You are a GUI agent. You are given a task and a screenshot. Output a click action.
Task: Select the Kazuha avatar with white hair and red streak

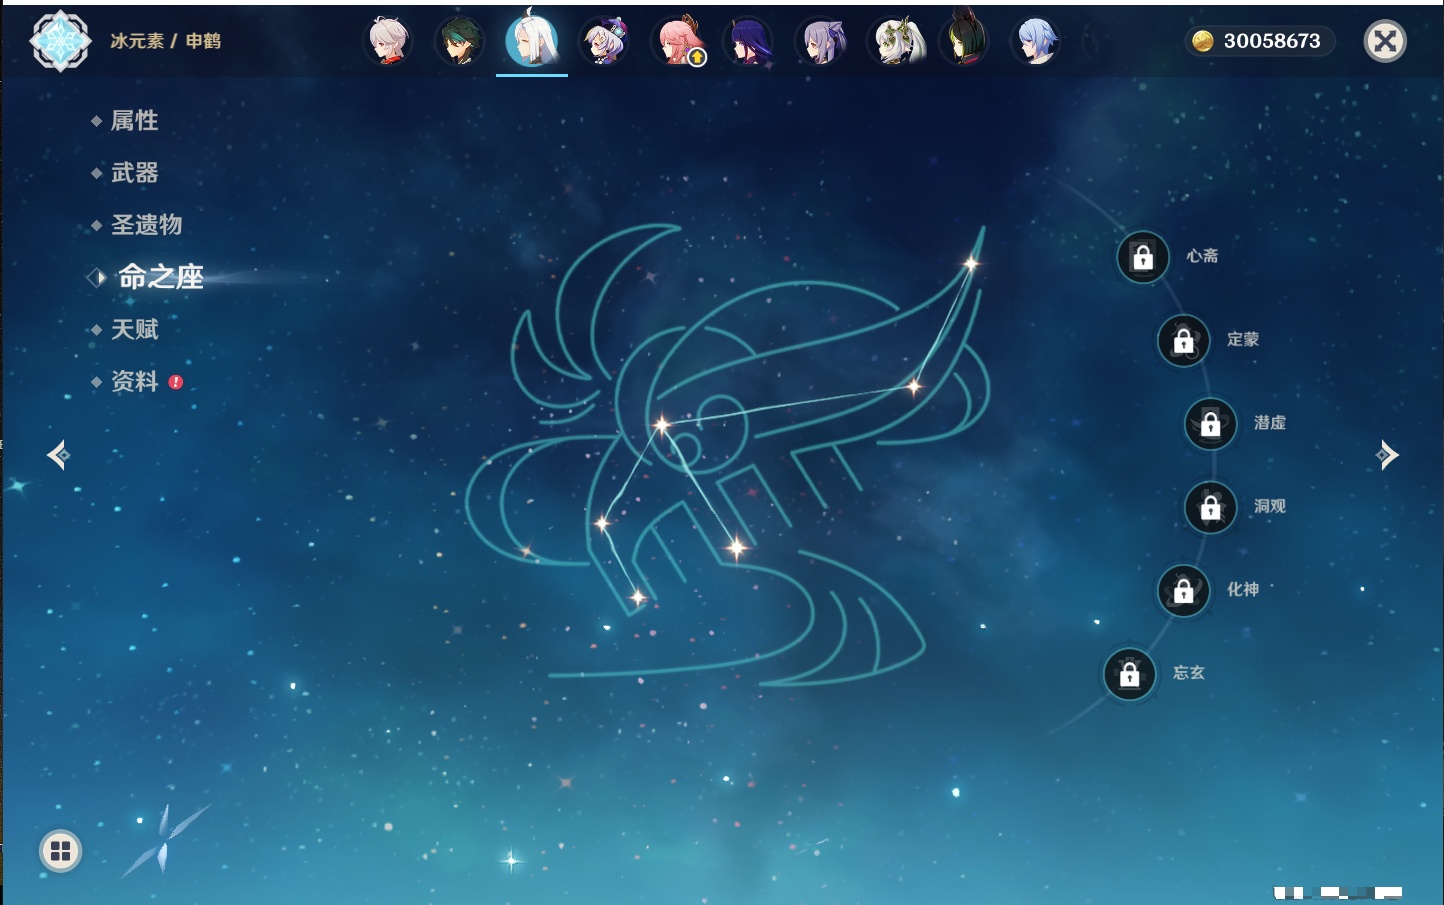[x=389, y=41]
